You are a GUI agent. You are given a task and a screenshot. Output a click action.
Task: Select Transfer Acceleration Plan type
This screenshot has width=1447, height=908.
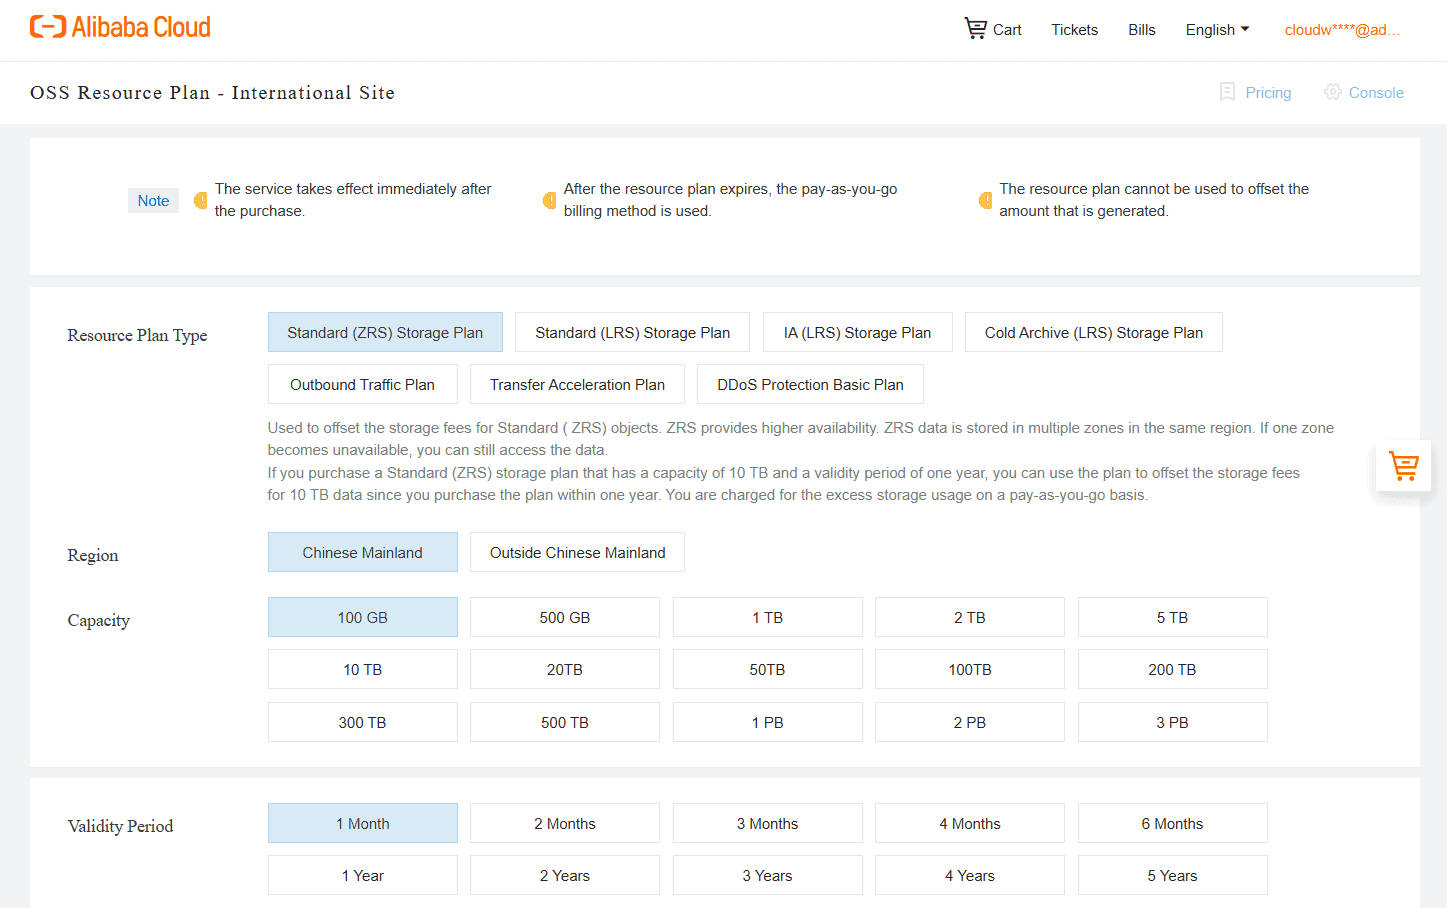[577, 384]
